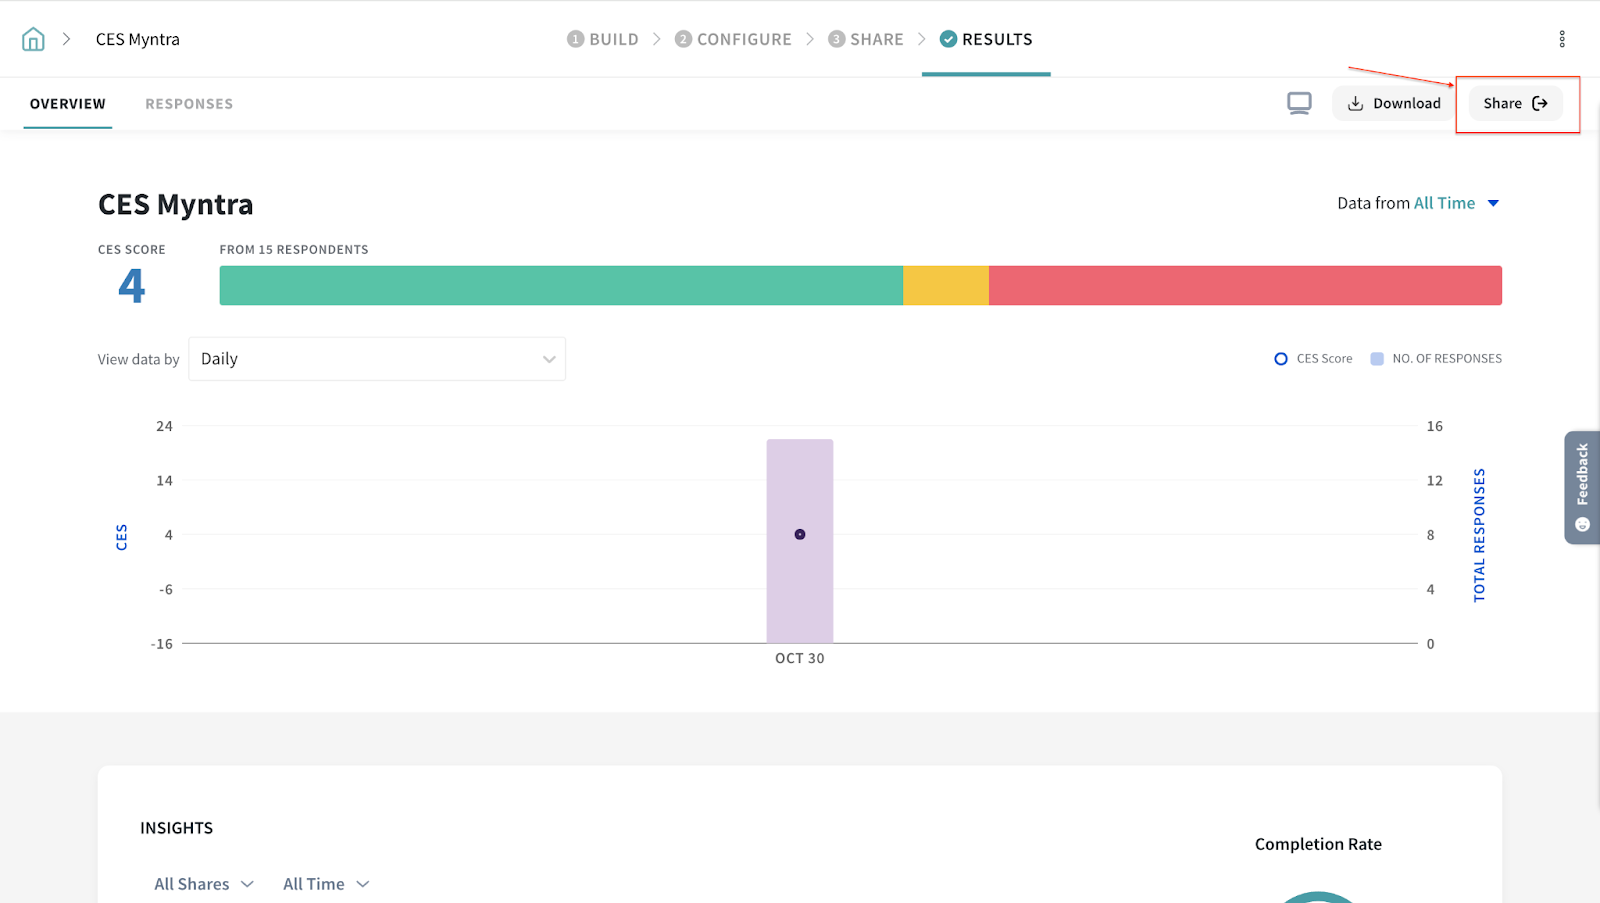The width and height of the screenshot is (1600, 903).
Task: Click the green segment of CES bar
Action: (560, 285)
